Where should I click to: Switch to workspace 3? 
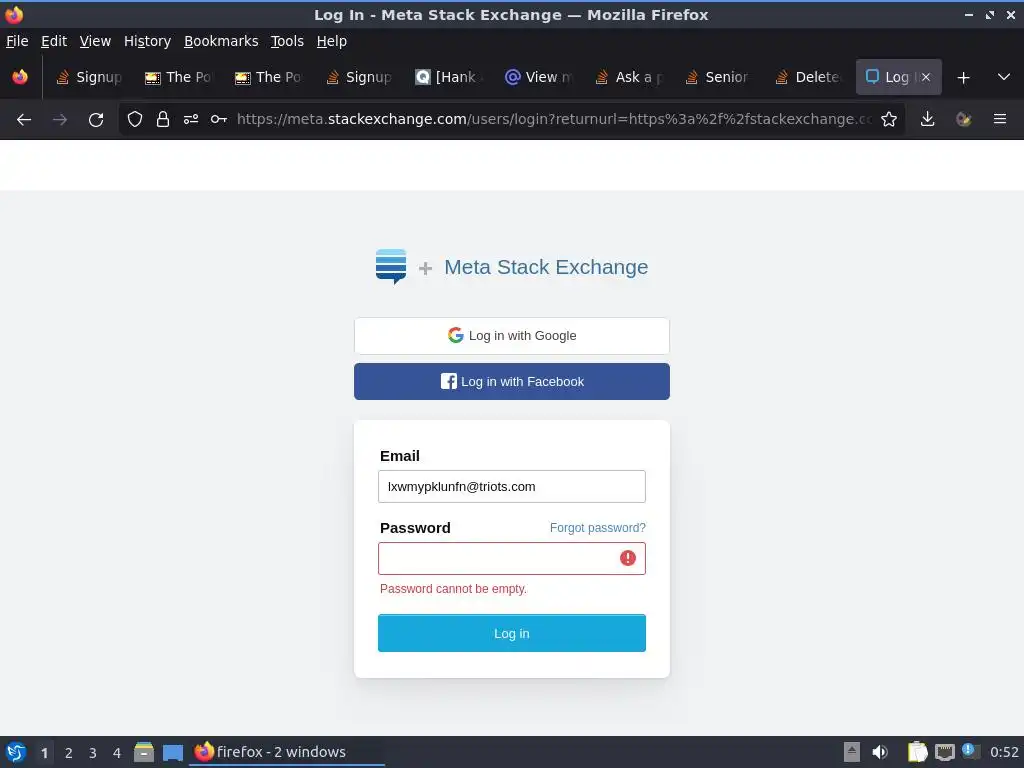pyautogui.click(x=93, y=753)
